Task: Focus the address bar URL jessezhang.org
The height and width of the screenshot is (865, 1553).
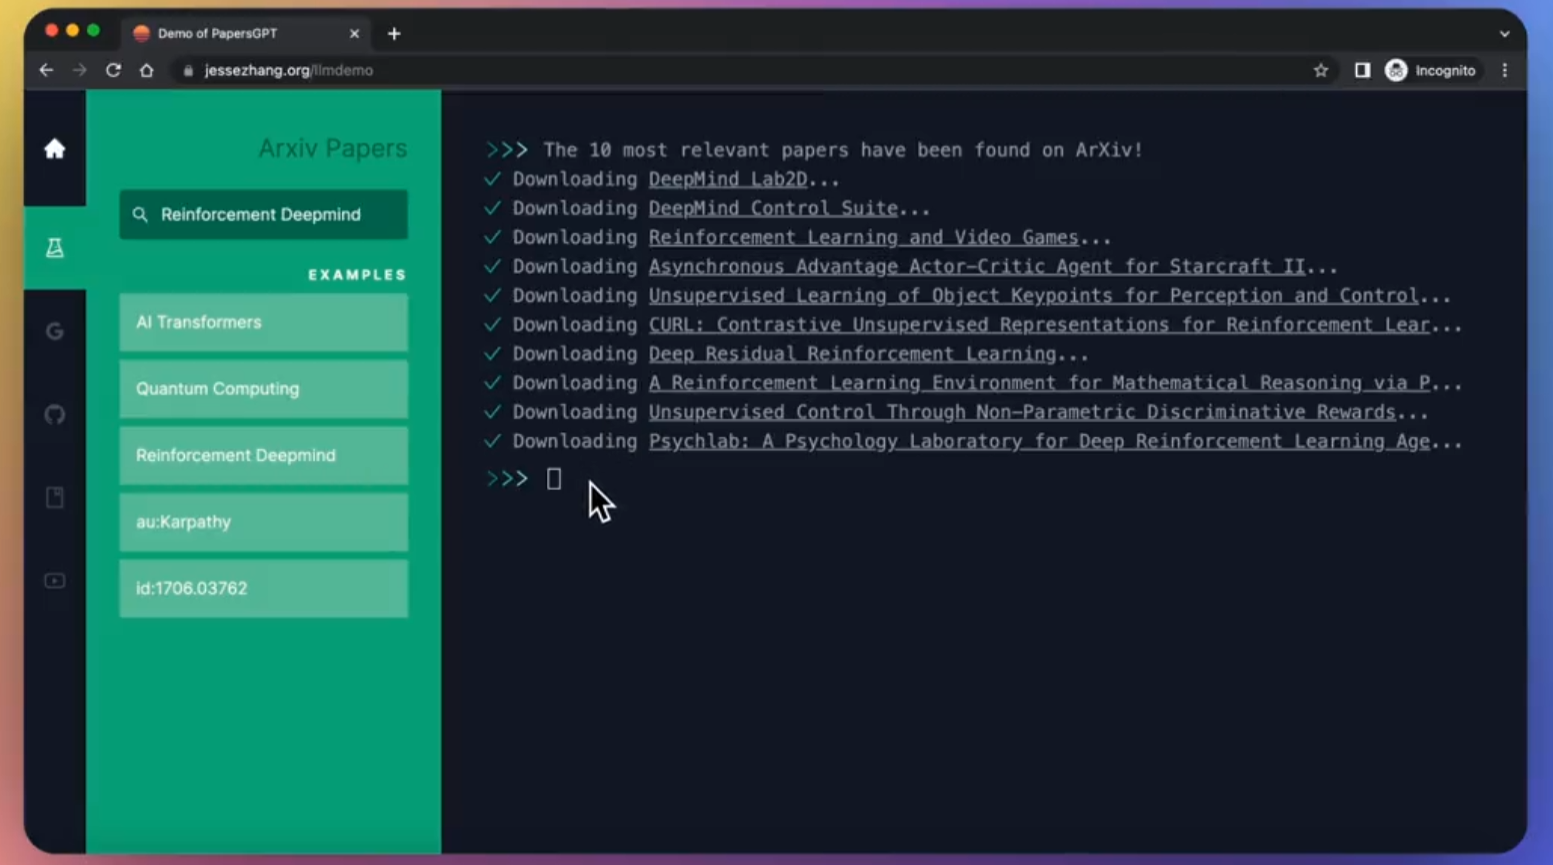Action: coord(288,70)
